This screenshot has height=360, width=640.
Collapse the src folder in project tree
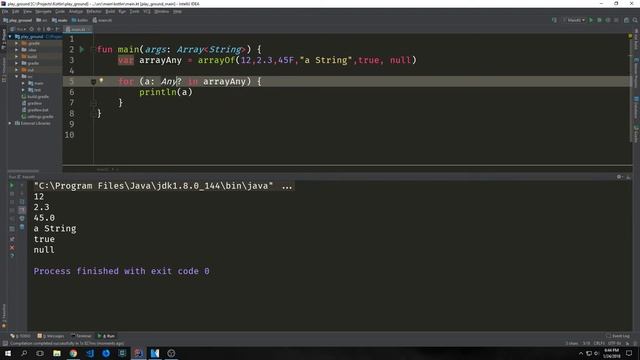pos(17,76)
